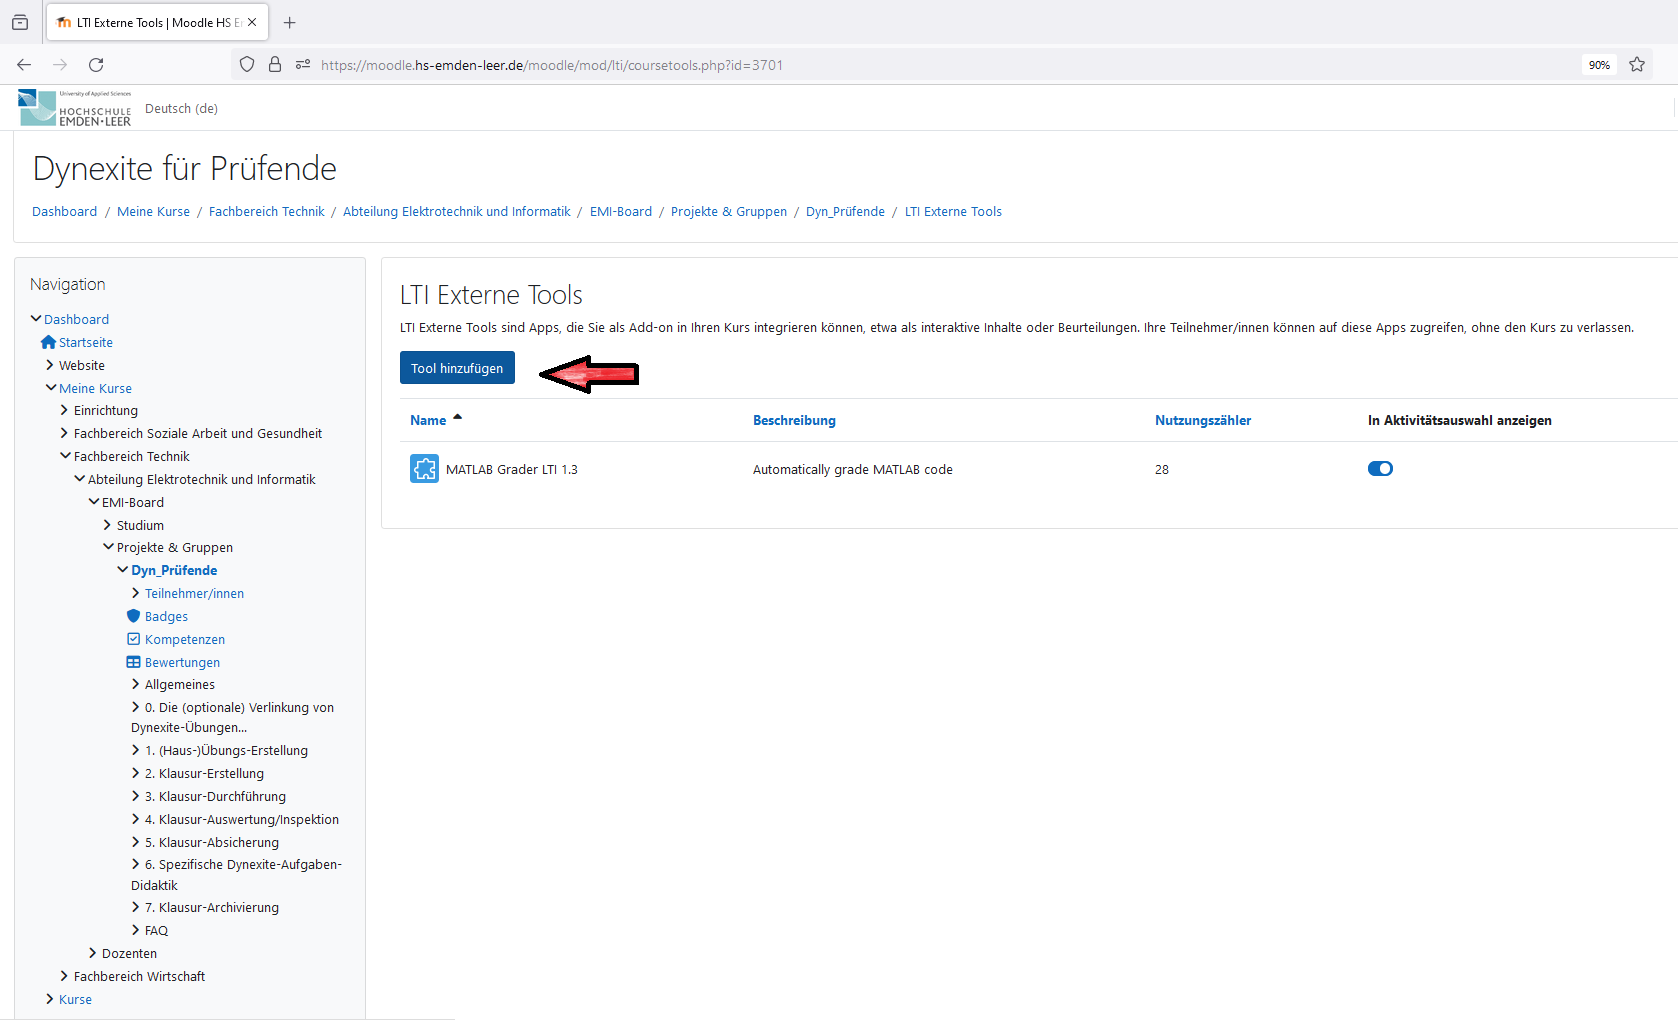1678x1020 pixels.
Task: Open Allgemeines section in navigation
Action: coord(180,684)
